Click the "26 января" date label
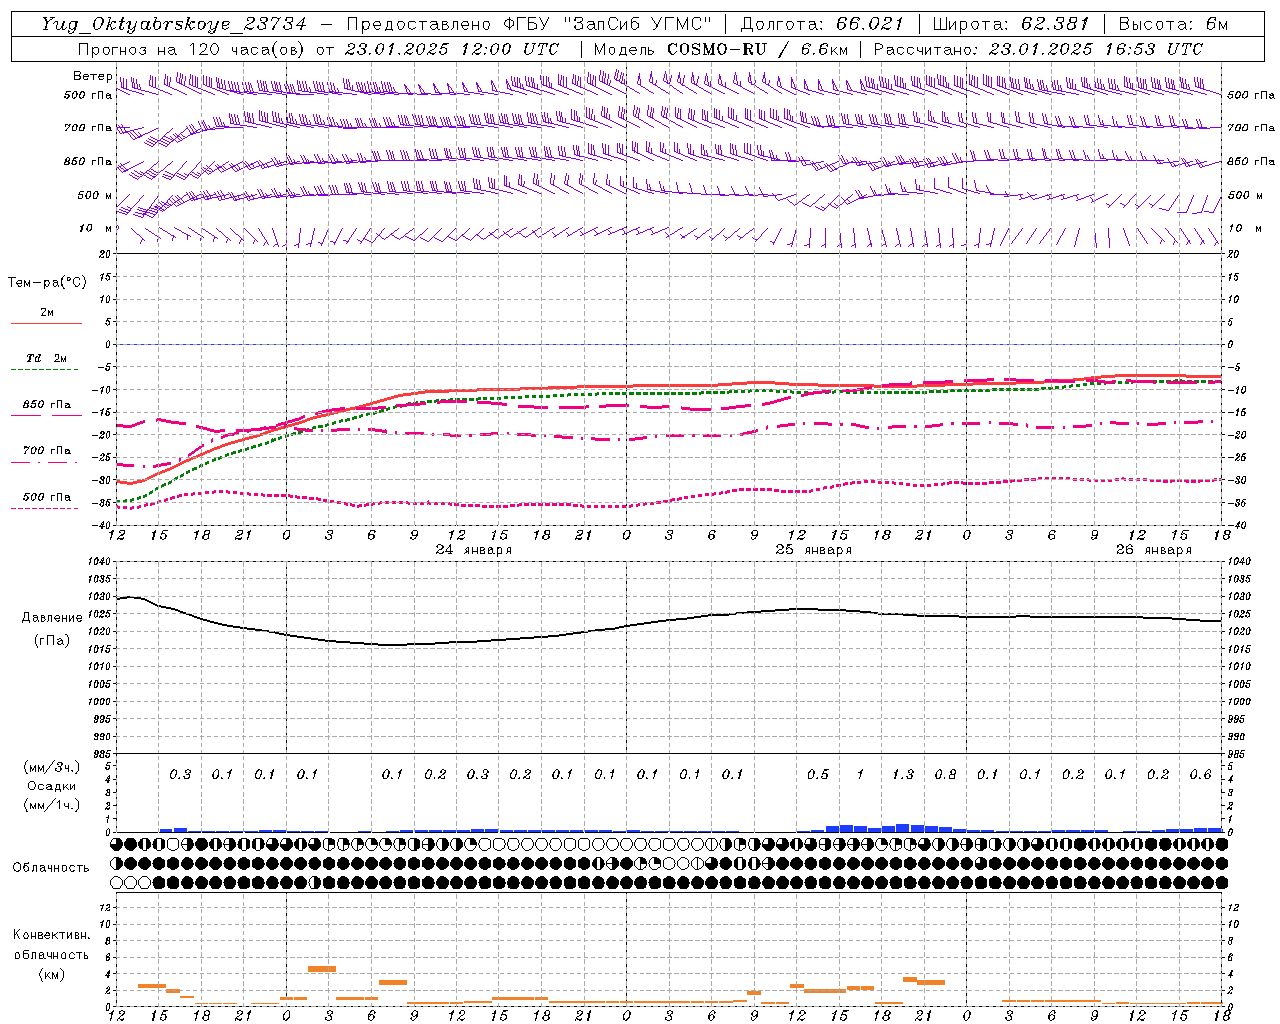1280x1024 pixels. pos(1154,550)
